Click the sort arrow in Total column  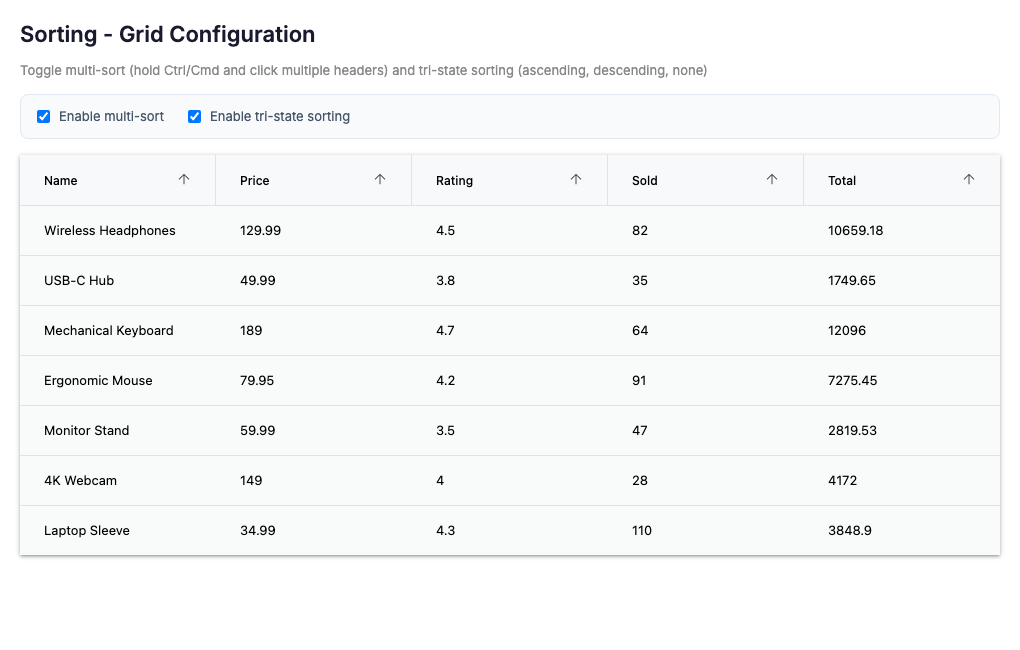(x=968, y=180)
